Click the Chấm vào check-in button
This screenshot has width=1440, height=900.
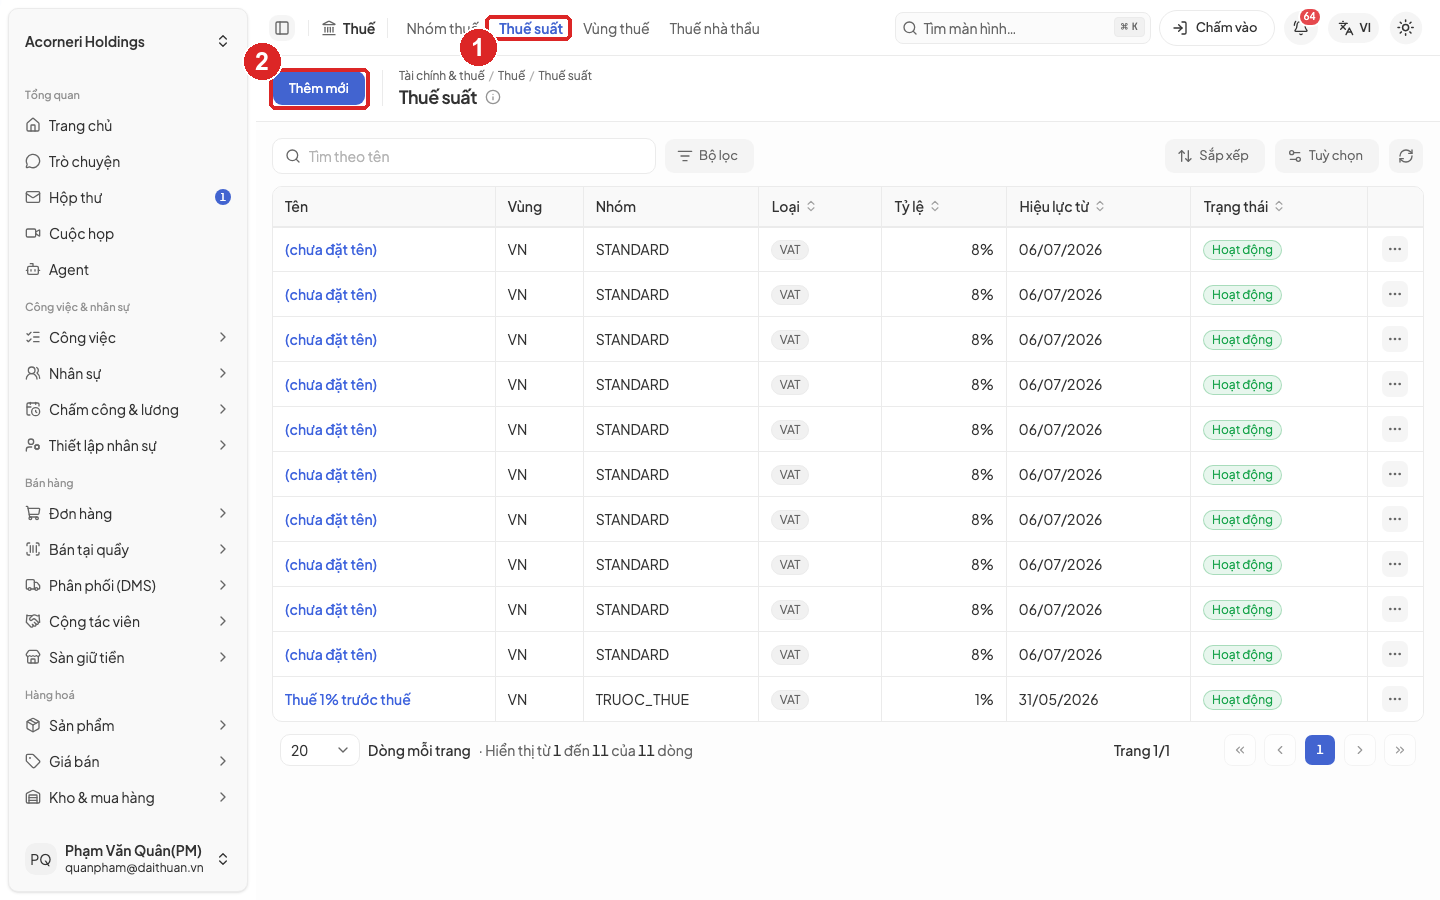coord(1216,28)
